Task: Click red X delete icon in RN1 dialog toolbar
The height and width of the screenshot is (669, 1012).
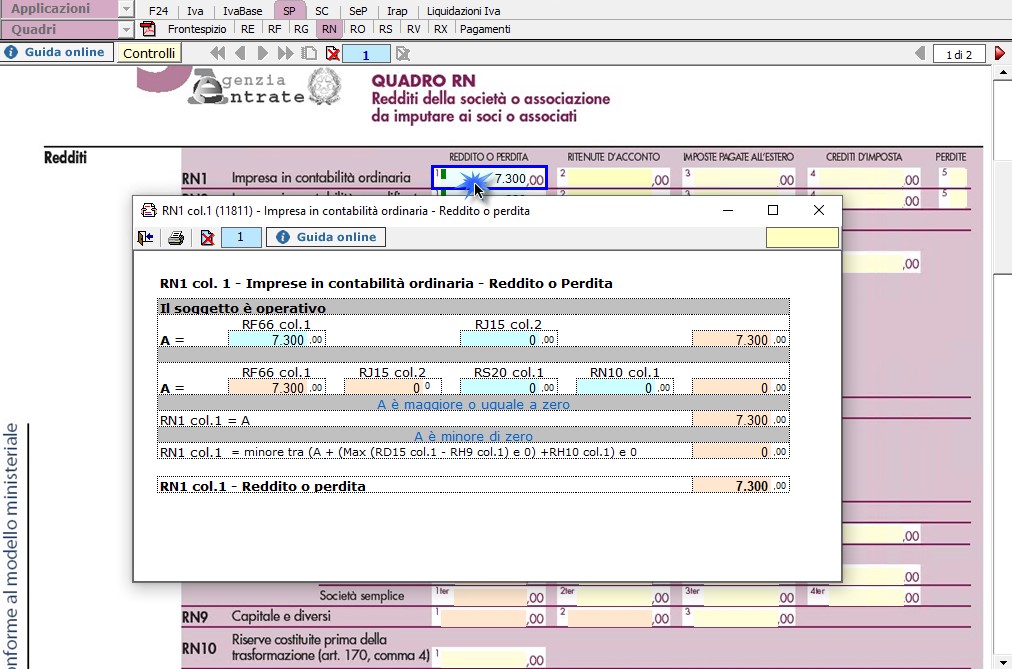Action: pyautogui.click(x=207, y=237)
